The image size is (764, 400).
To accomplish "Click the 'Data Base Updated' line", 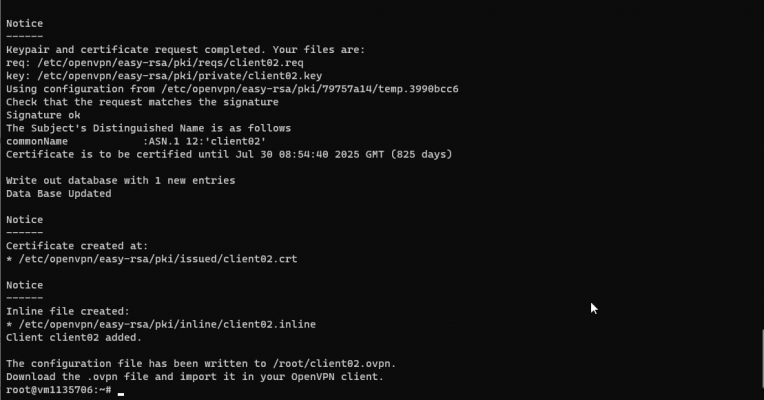I will (x=58, y=194).
